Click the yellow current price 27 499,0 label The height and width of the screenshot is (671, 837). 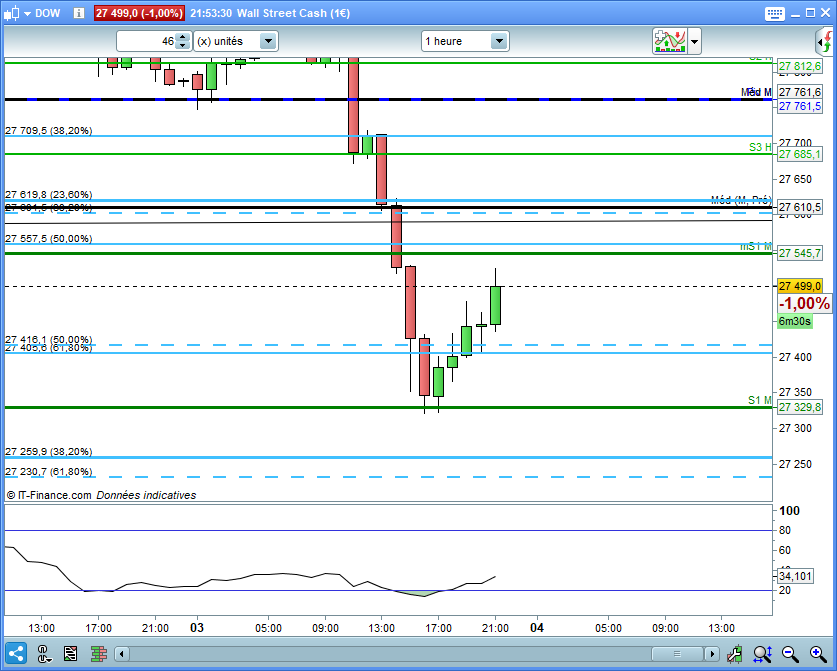[x=800, y=287]
